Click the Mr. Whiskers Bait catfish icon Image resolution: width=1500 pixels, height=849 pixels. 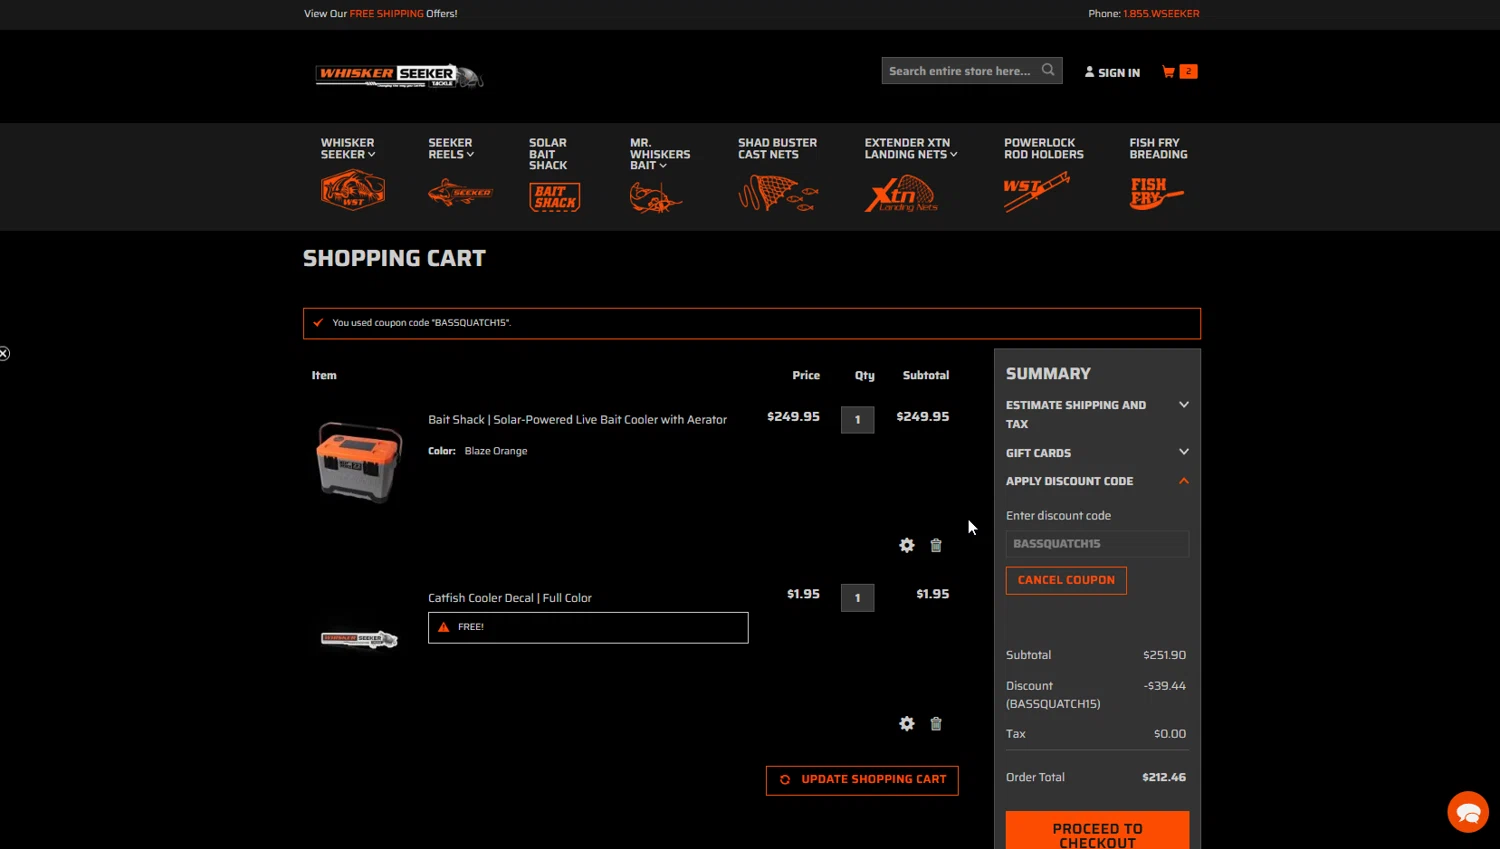click(x=656, y=197)
